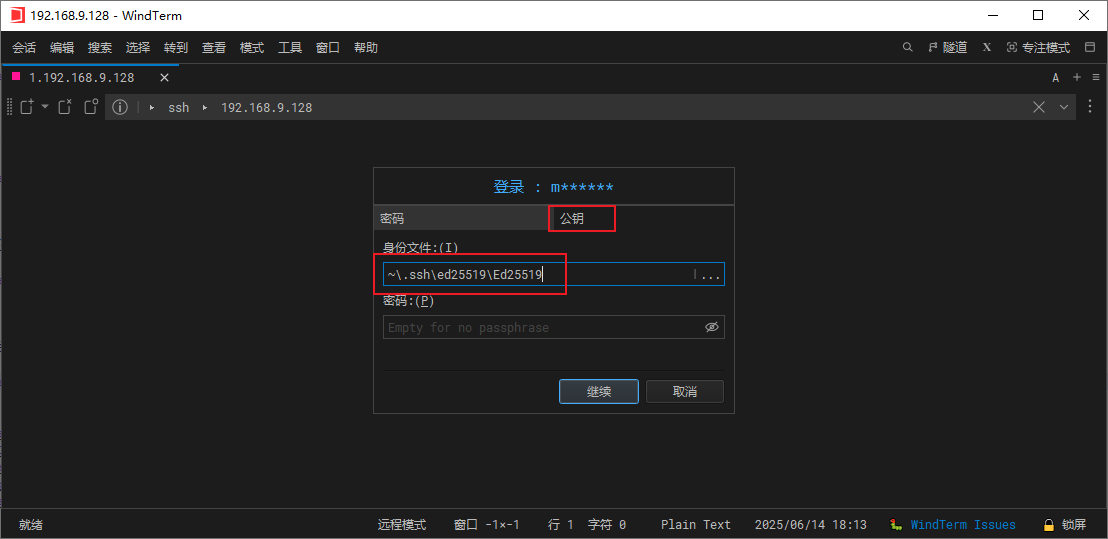Open the search magnifier icon
1108x539 pixels.
point(908,47)
